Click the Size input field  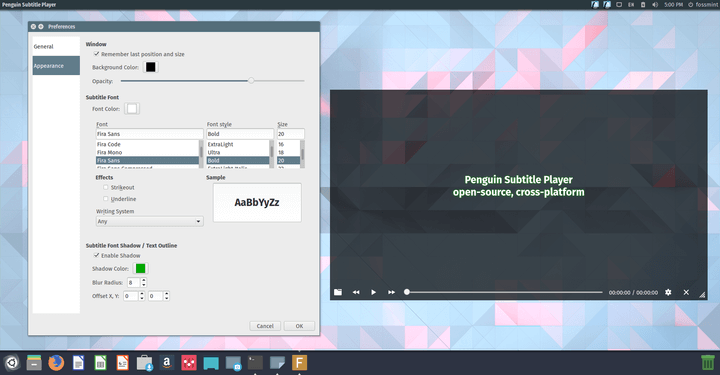[x=291, y=134]
